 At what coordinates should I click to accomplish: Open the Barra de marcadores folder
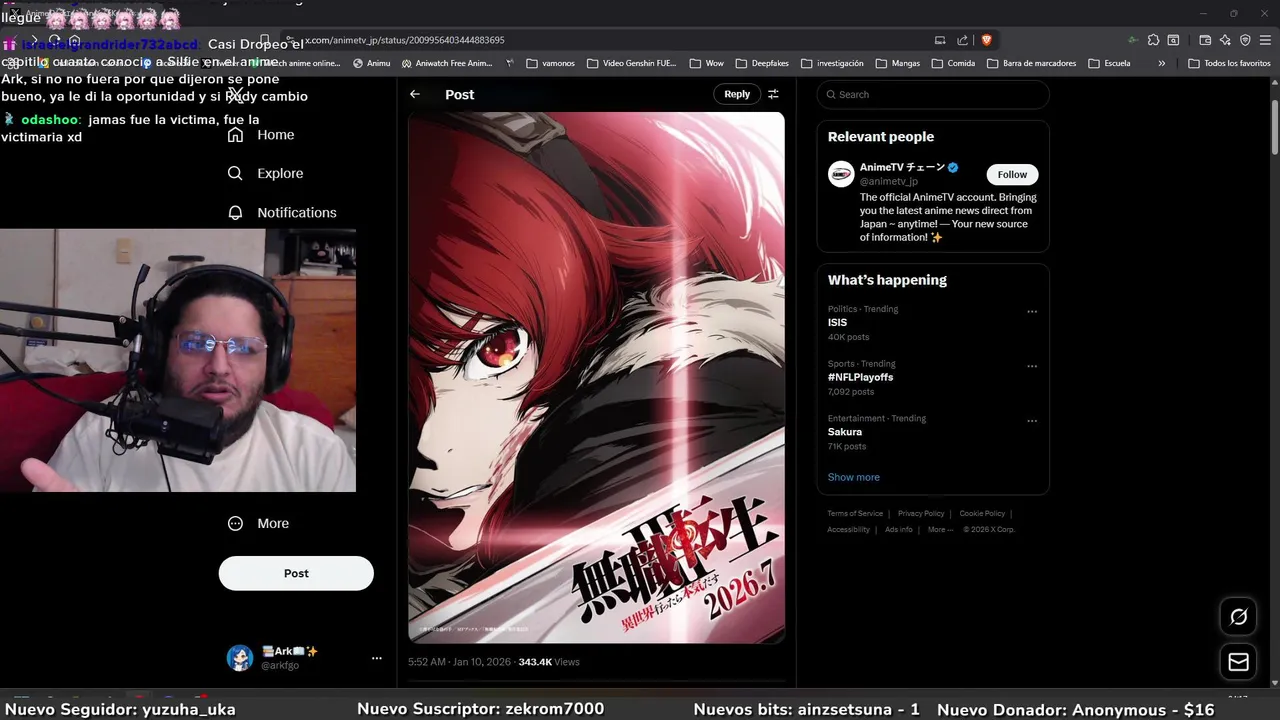tap(1031, 63)
